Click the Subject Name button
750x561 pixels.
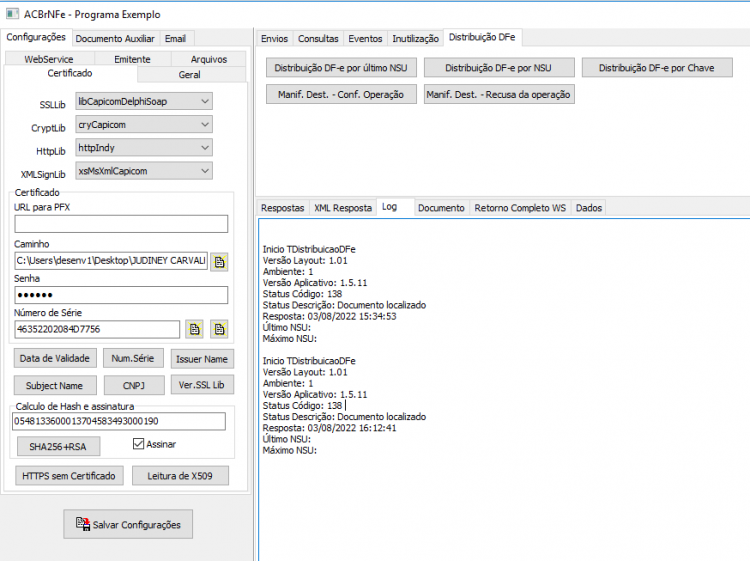(x=55, y=385)
